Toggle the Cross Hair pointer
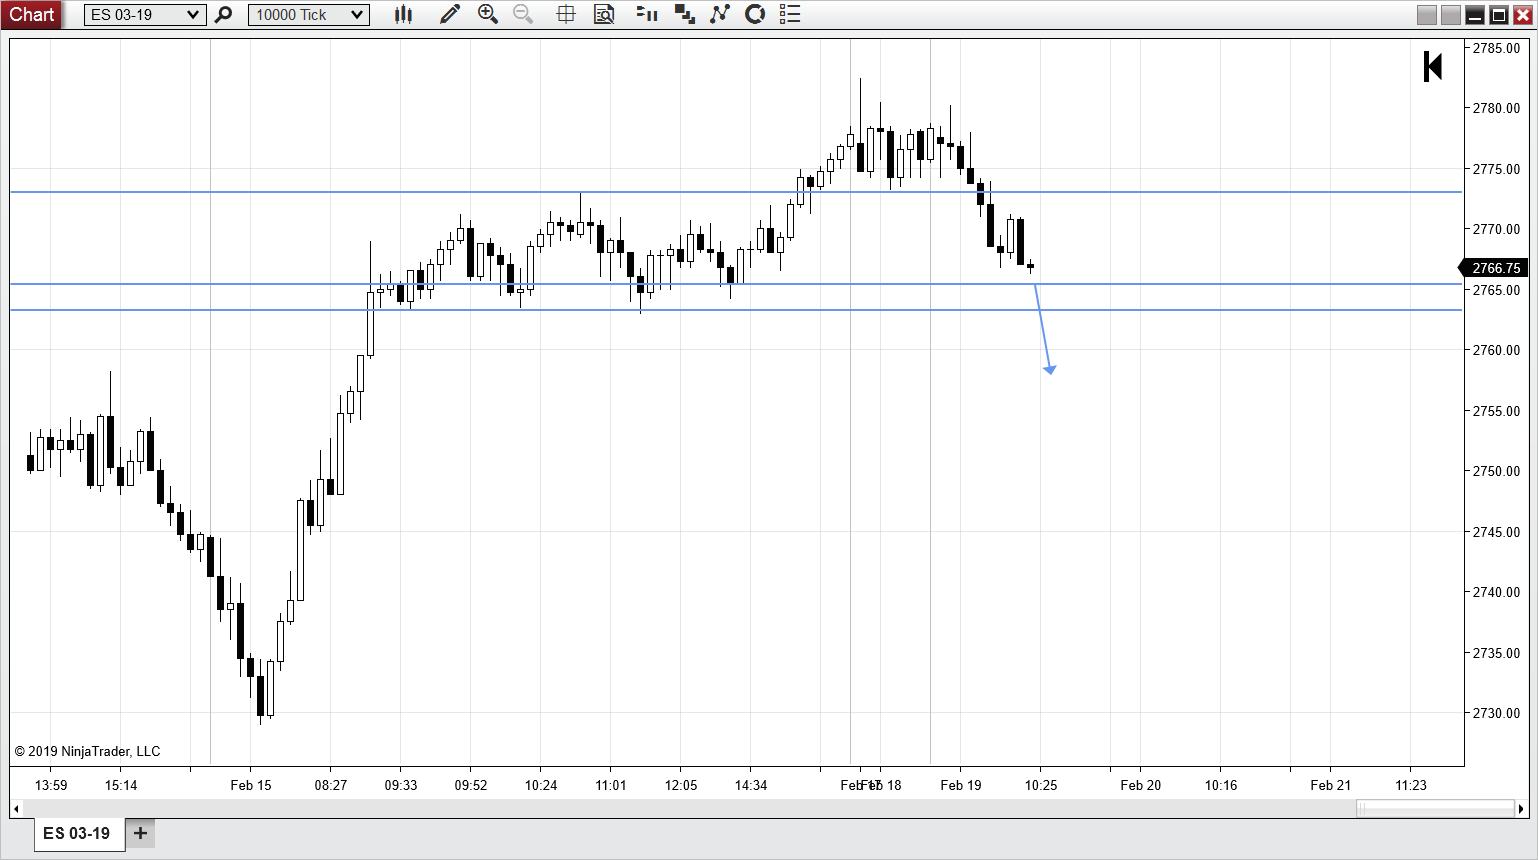Image resolution: width=1538 pixels, height=860 pixels. pos(566,14)
